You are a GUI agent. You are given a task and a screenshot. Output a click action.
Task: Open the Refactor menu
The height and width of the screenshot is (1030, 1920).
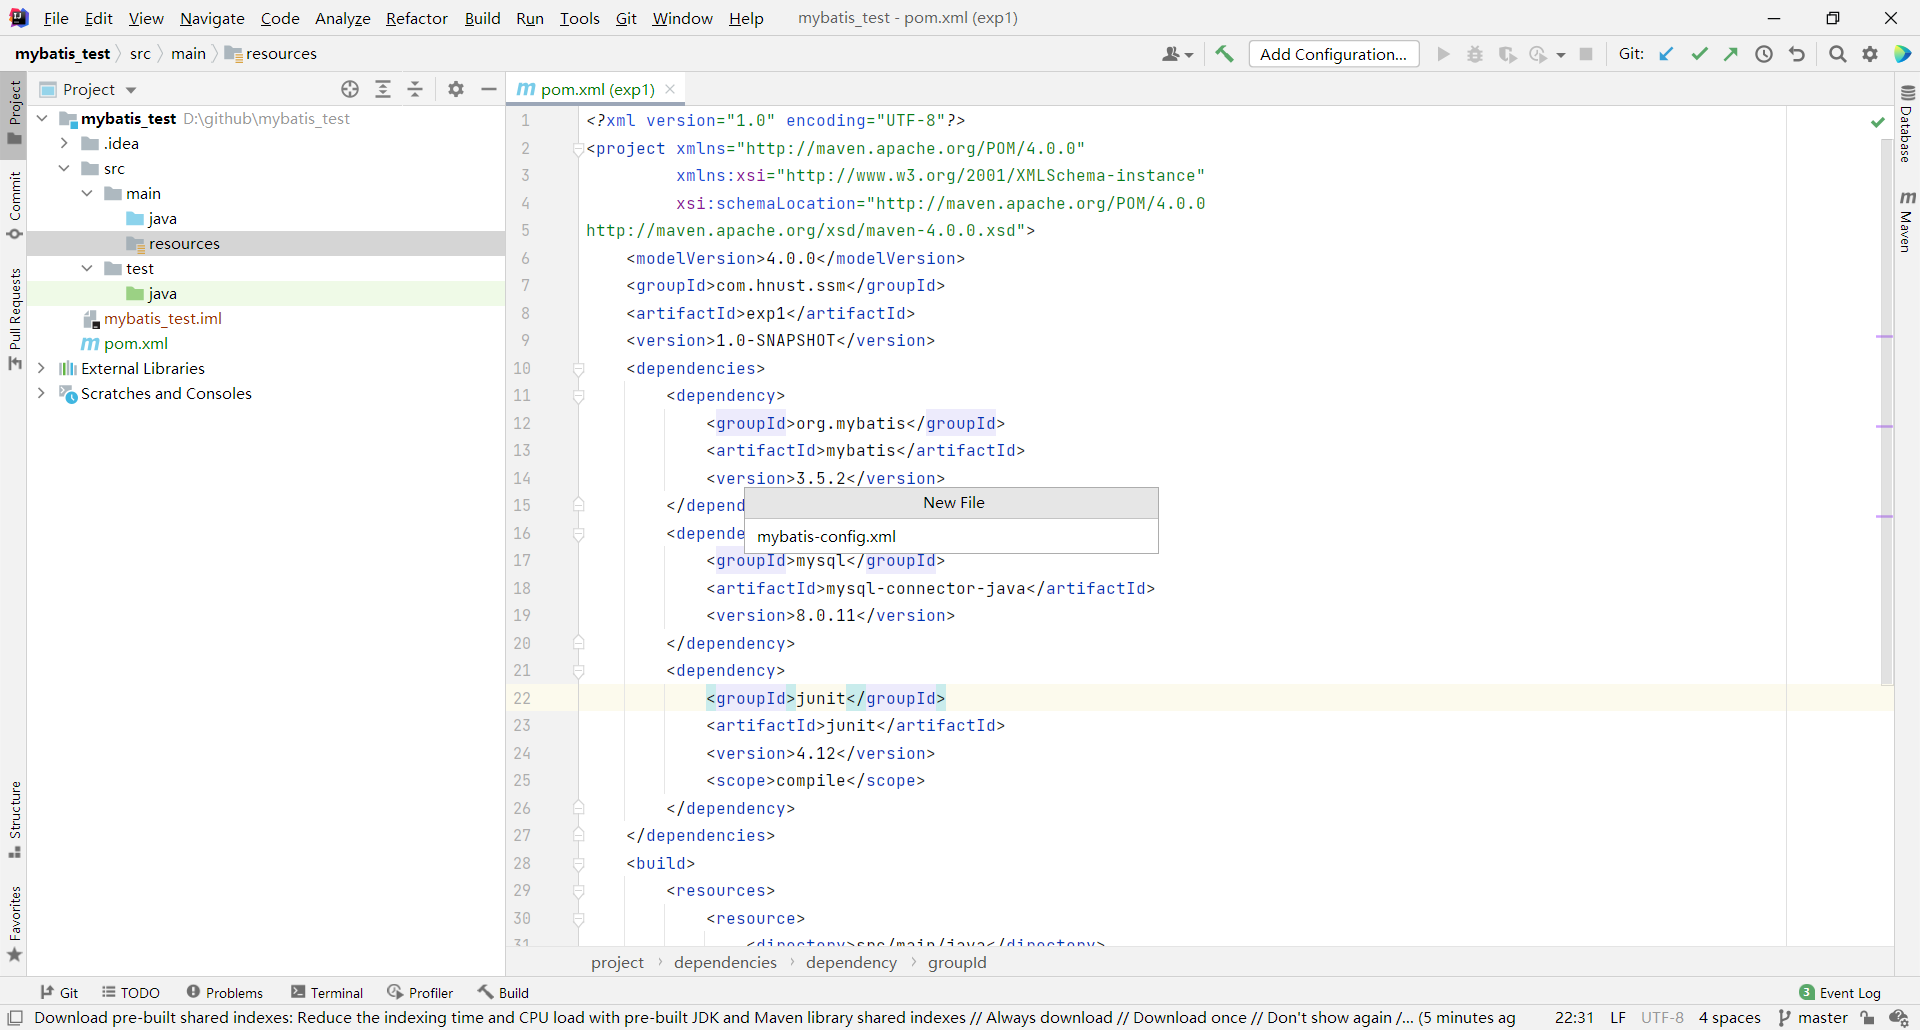click(x=417, y=18)
